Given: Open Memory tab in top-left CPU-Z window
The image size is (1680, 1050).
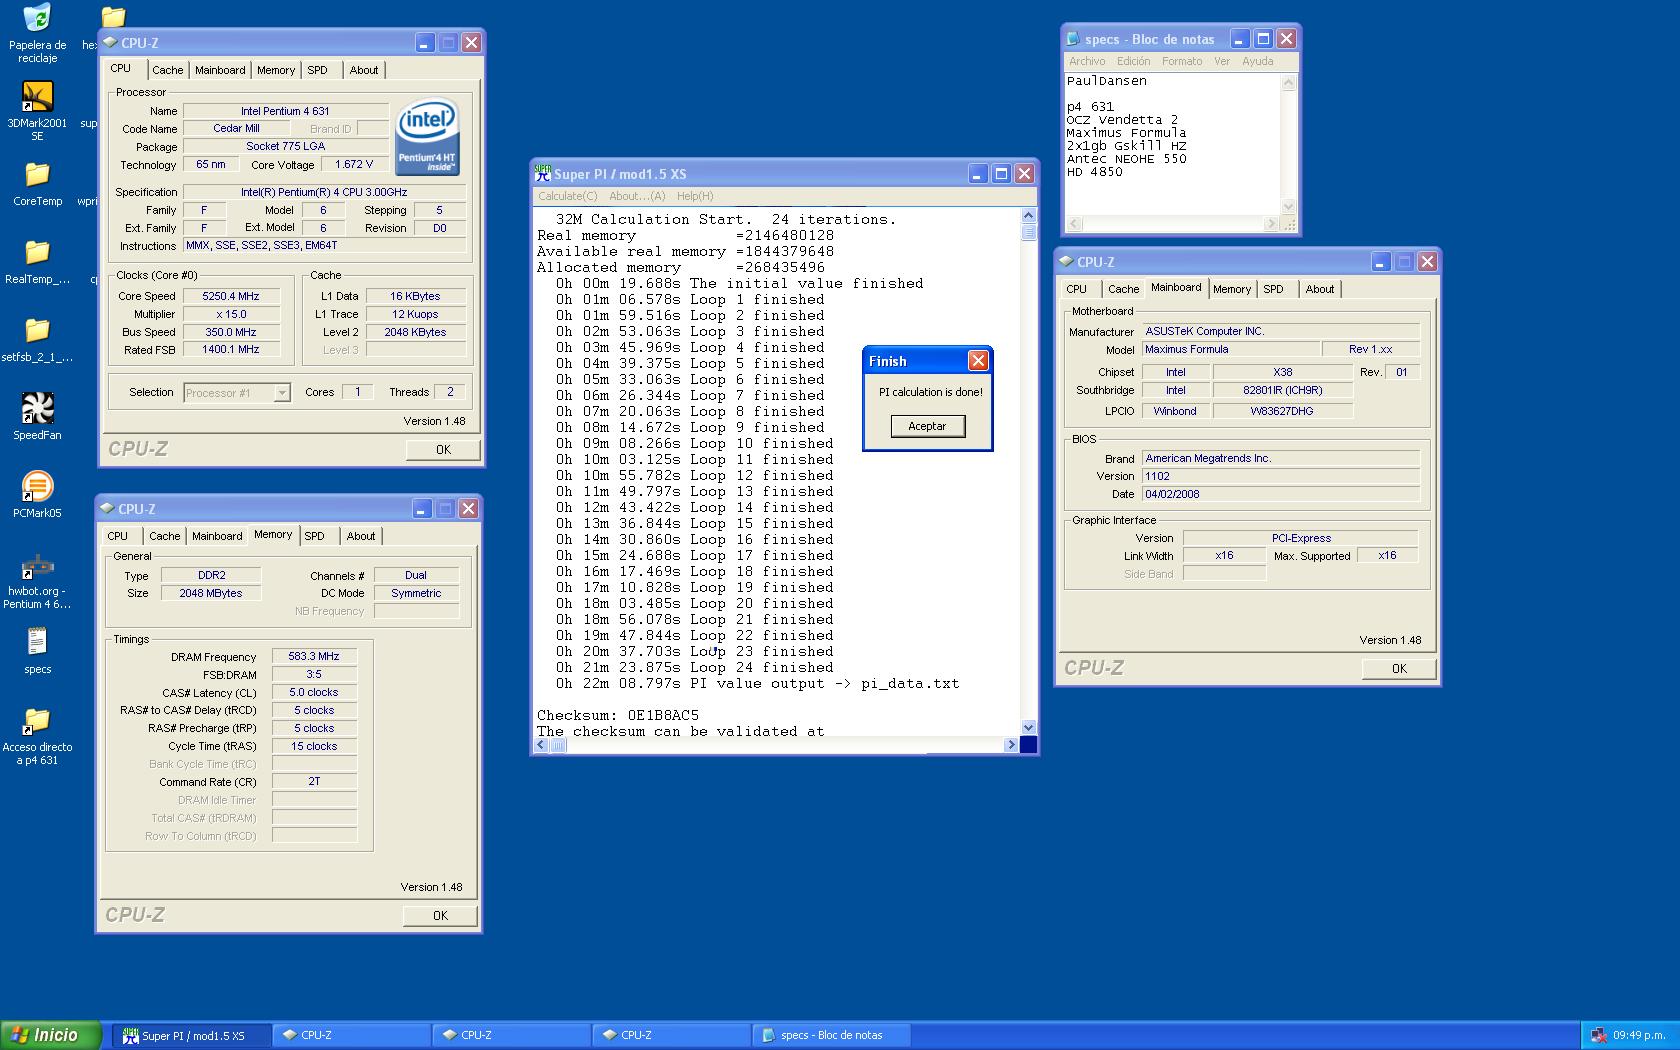Looking at the screenshot, I should click(276, 70).
